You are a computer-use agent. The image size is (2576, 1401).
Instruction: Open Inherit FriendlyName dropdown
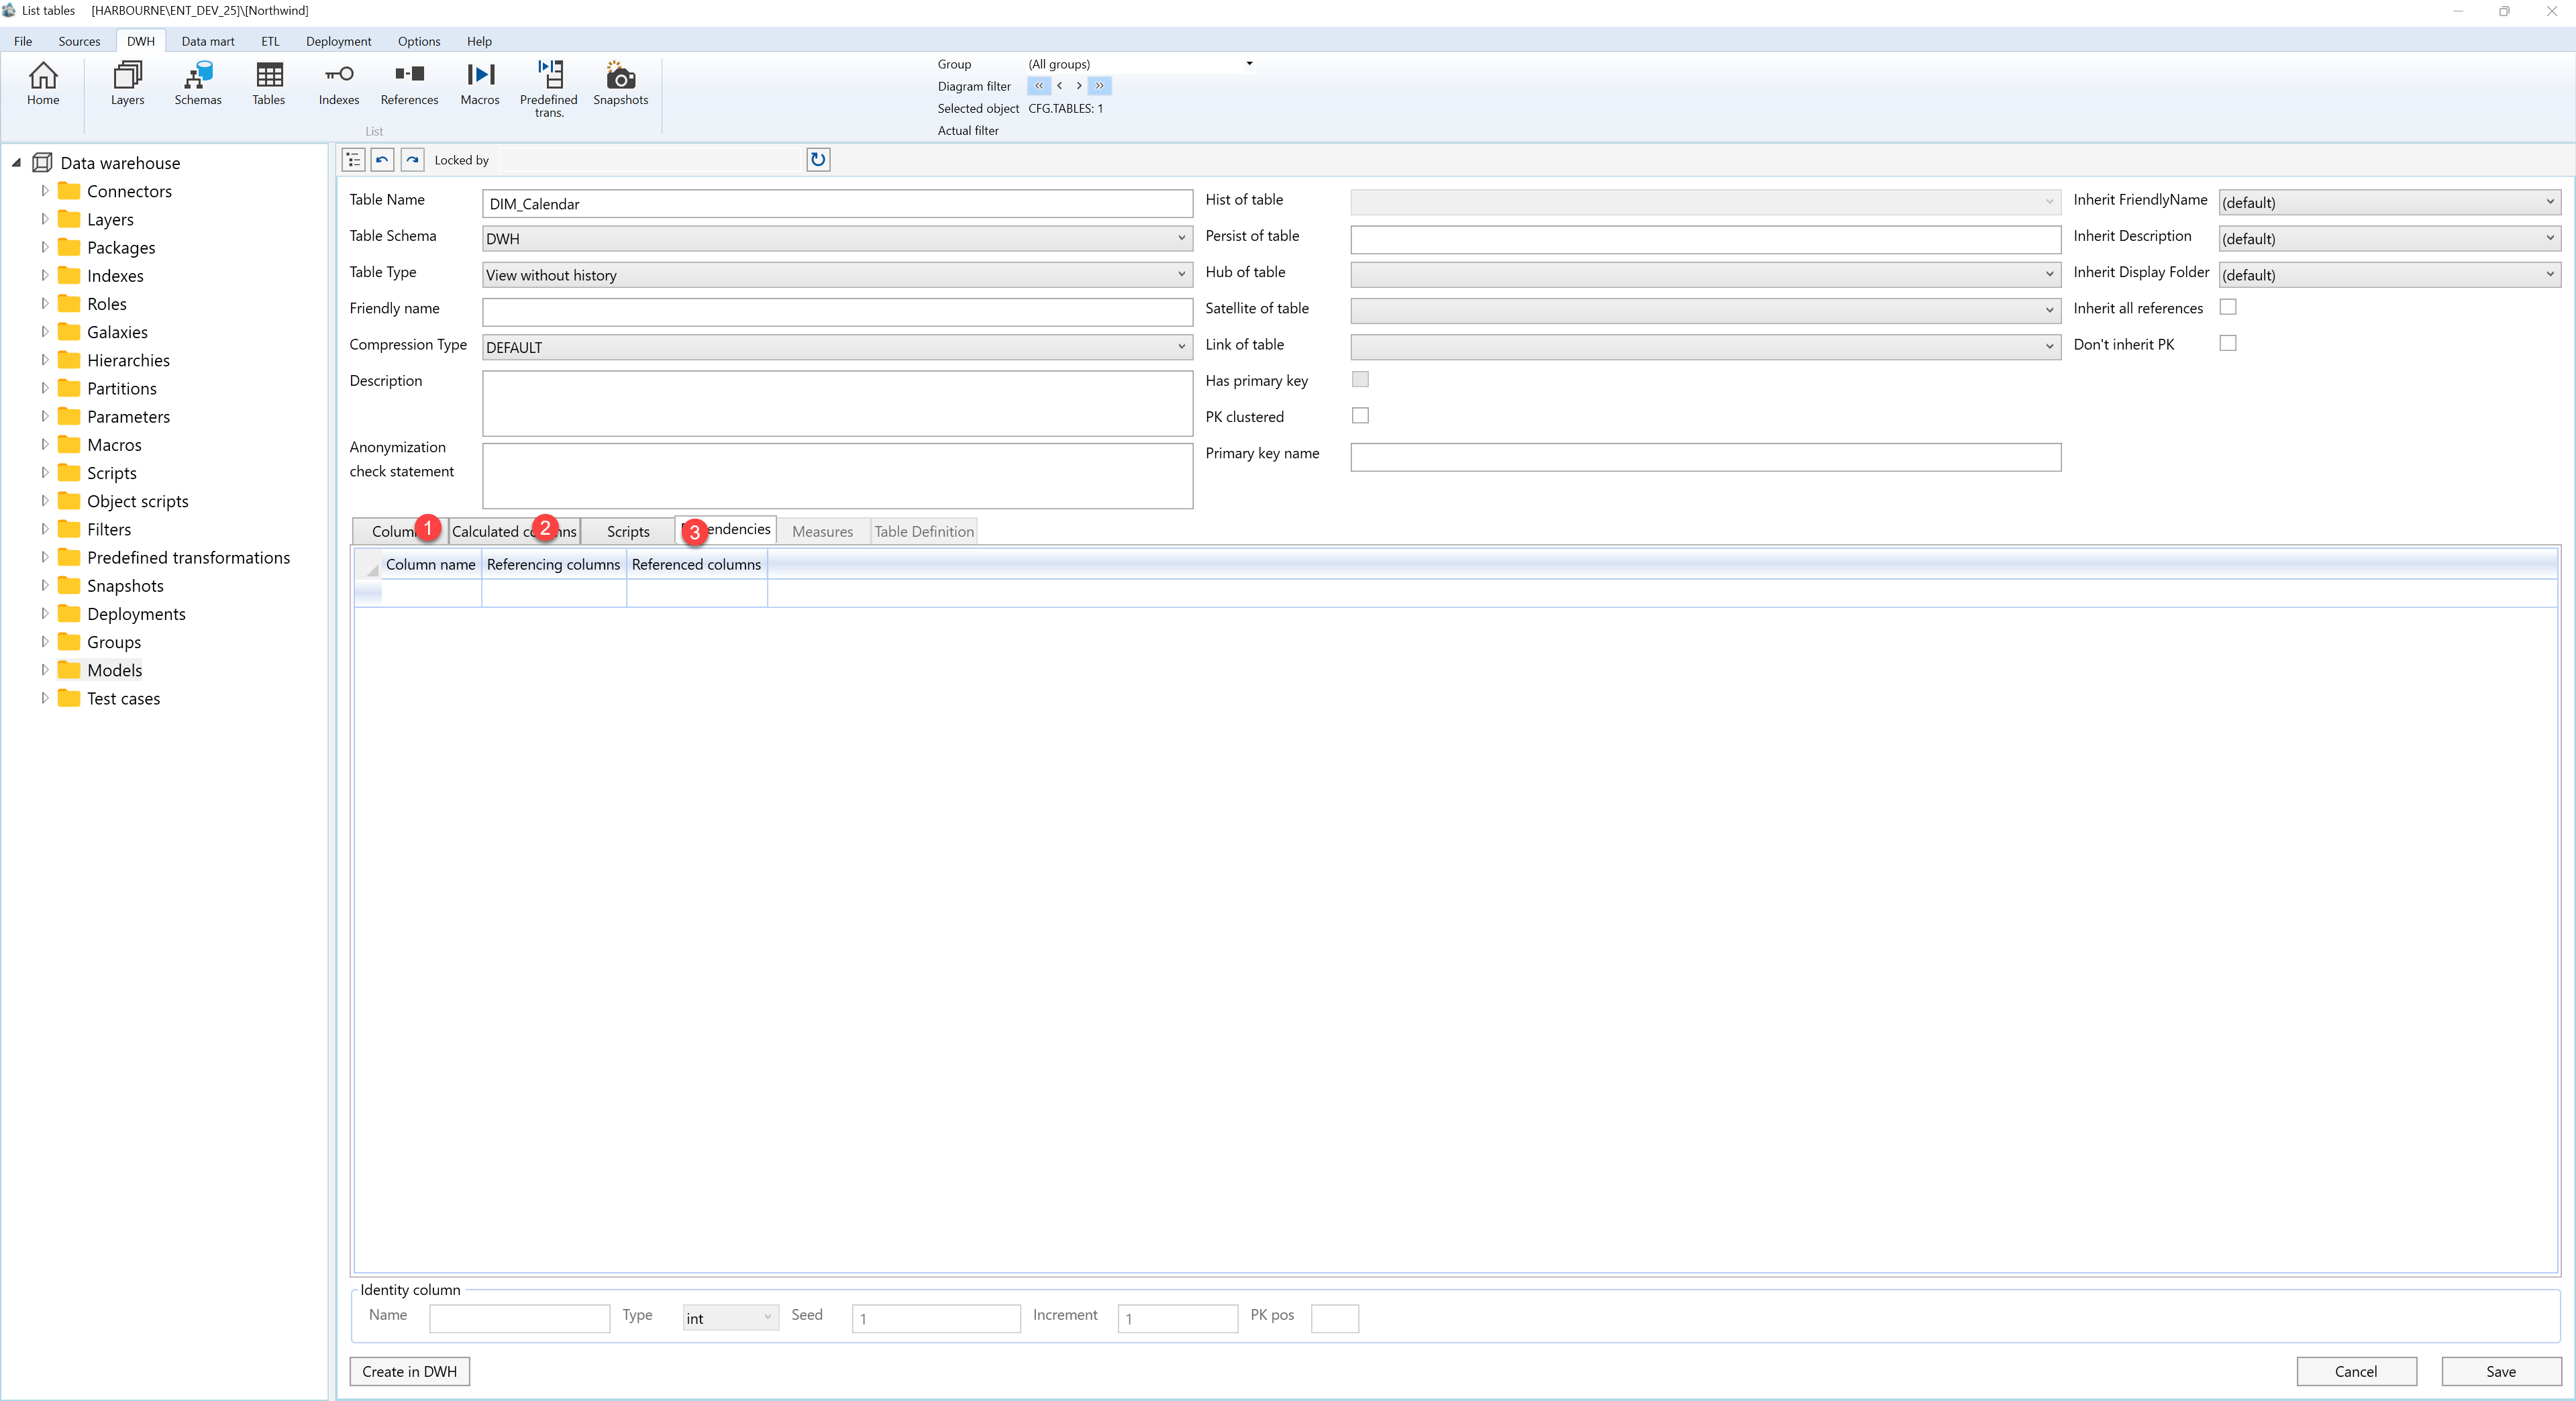point(2389,202)
